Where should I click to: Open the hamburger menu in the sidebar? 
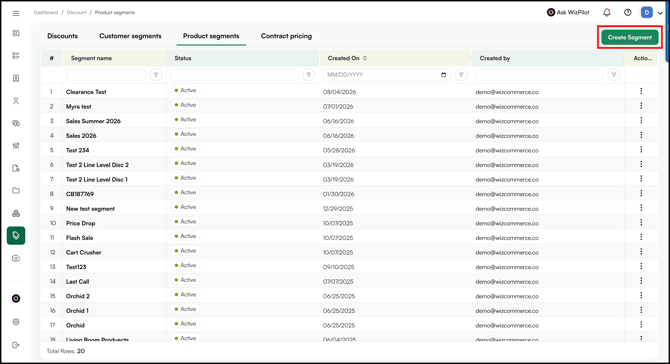pyautogui.click(x=16, y=13)
